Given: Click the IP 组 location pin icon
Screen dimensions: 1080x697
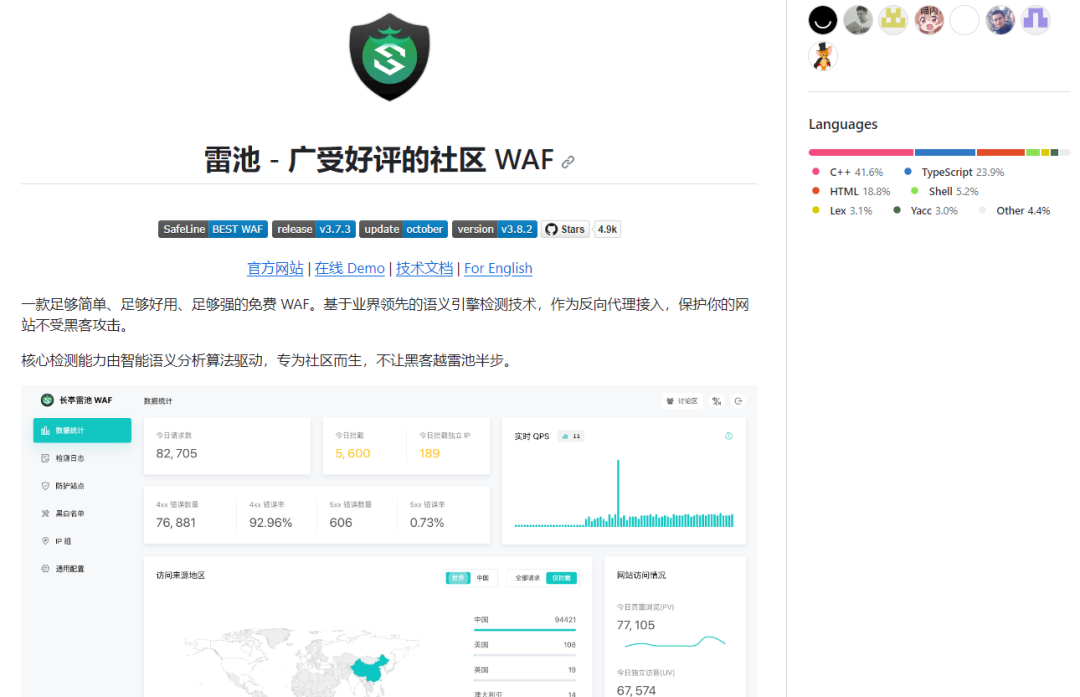Looking at the screenshot, I should pyautogui.click(x=45, y=541).
